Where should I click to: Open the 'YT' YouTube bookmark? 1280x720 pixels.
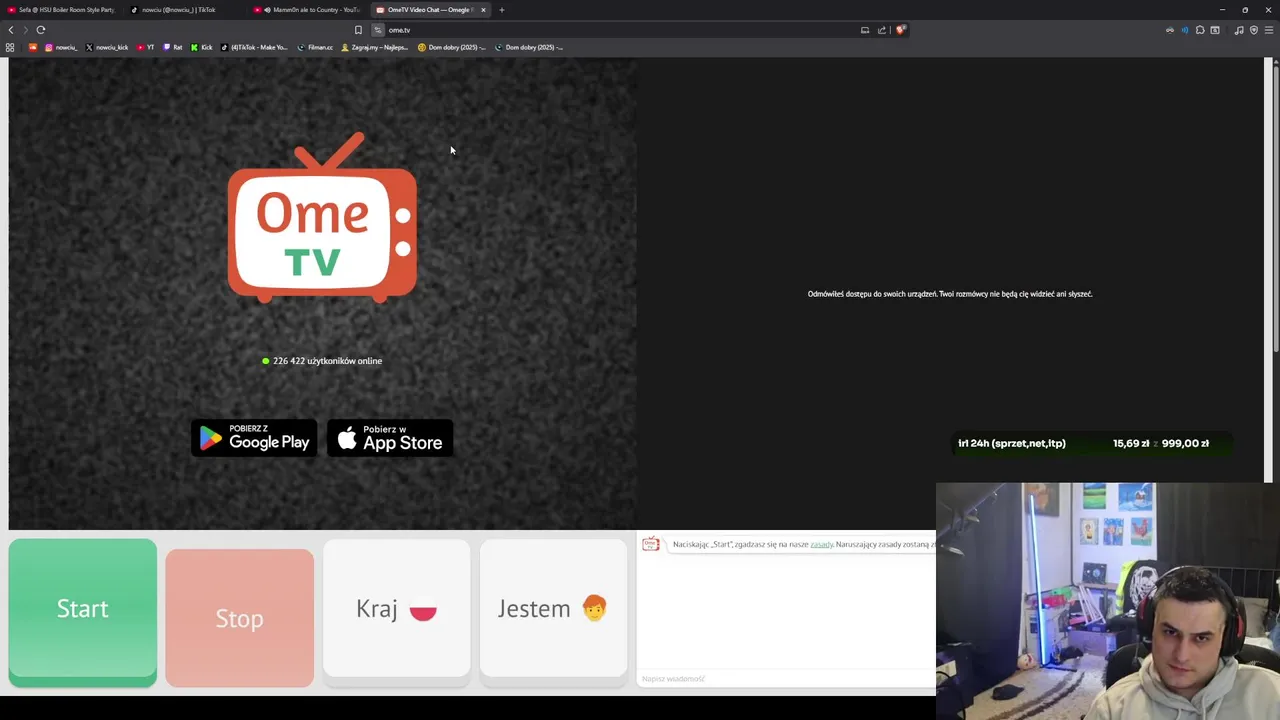[x=146, y=47]
